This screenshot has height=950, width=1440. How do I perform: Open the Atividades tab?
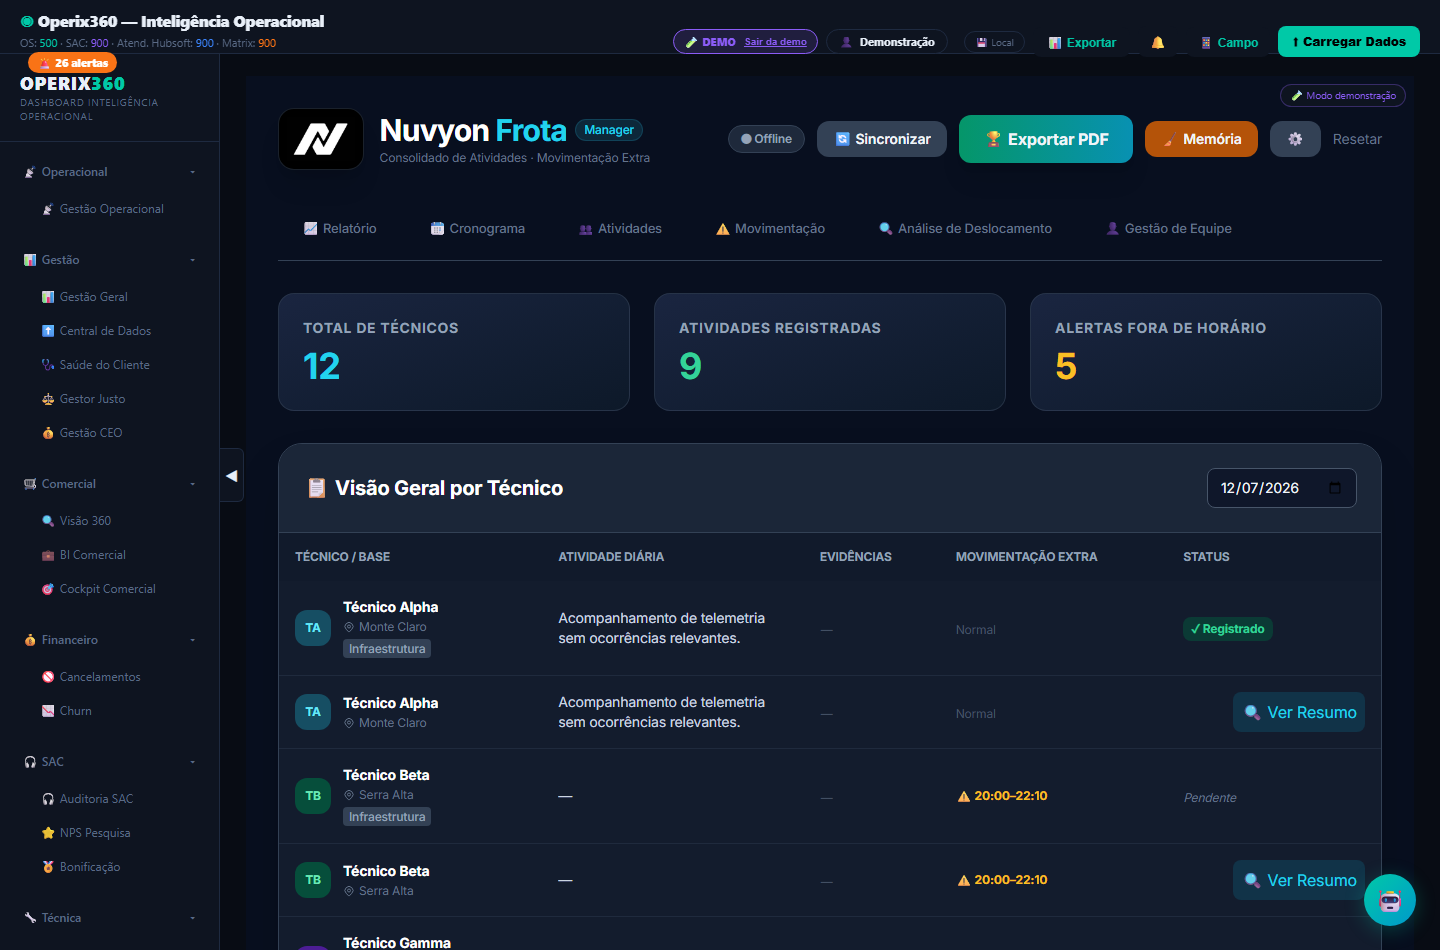(620, 229)
